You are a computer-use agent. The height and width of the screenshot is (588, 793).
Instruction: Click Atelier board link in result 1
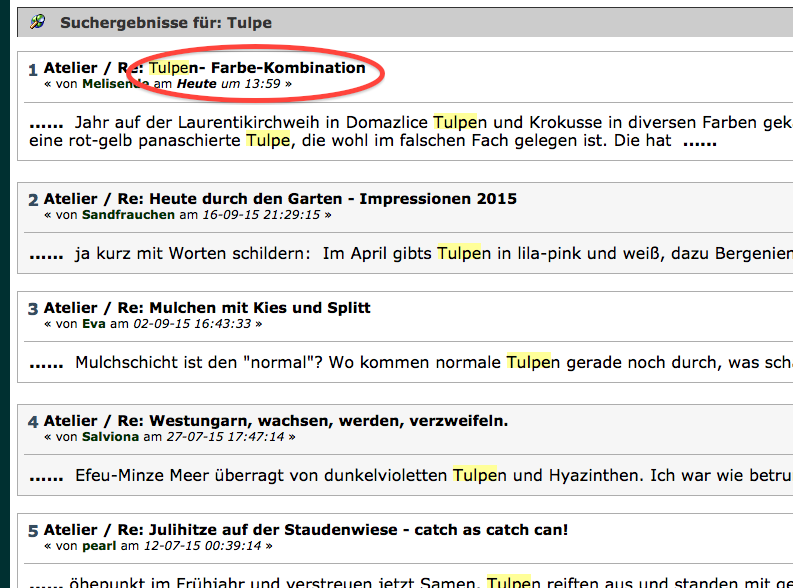coord(70,68)
